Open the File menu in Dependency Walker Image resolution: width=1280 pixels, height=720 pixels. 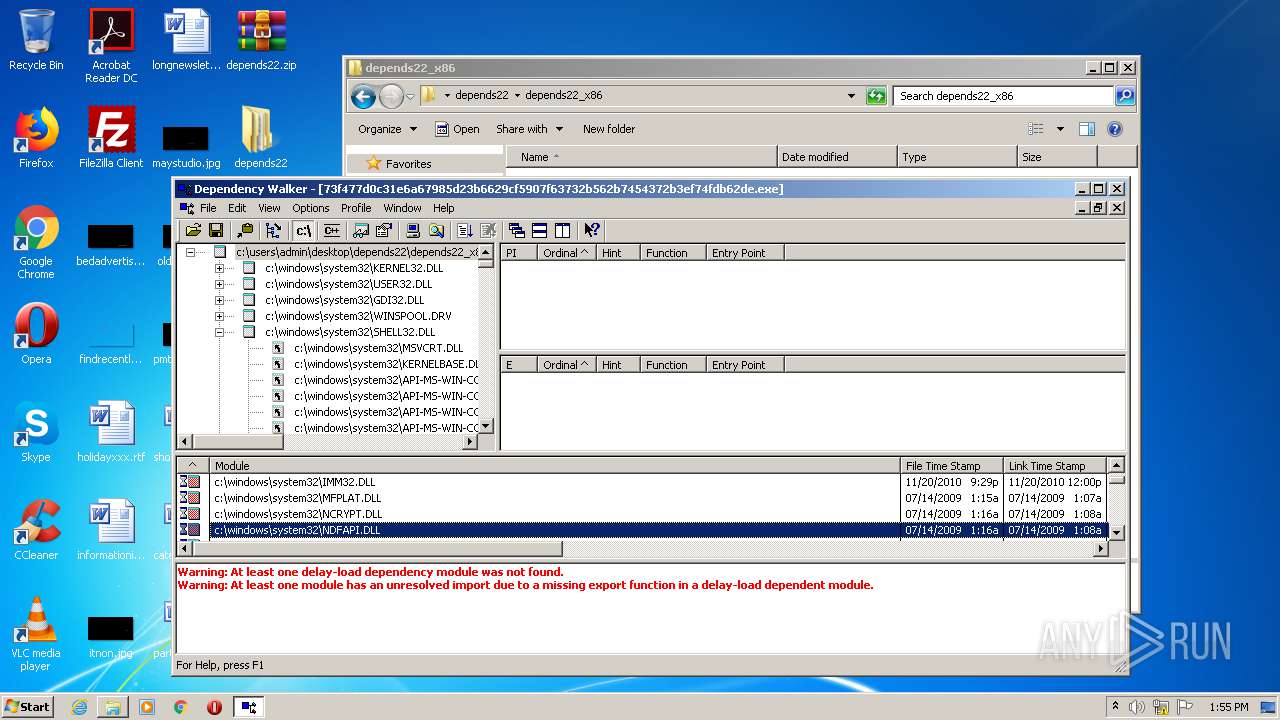click(x=208, y=208)
